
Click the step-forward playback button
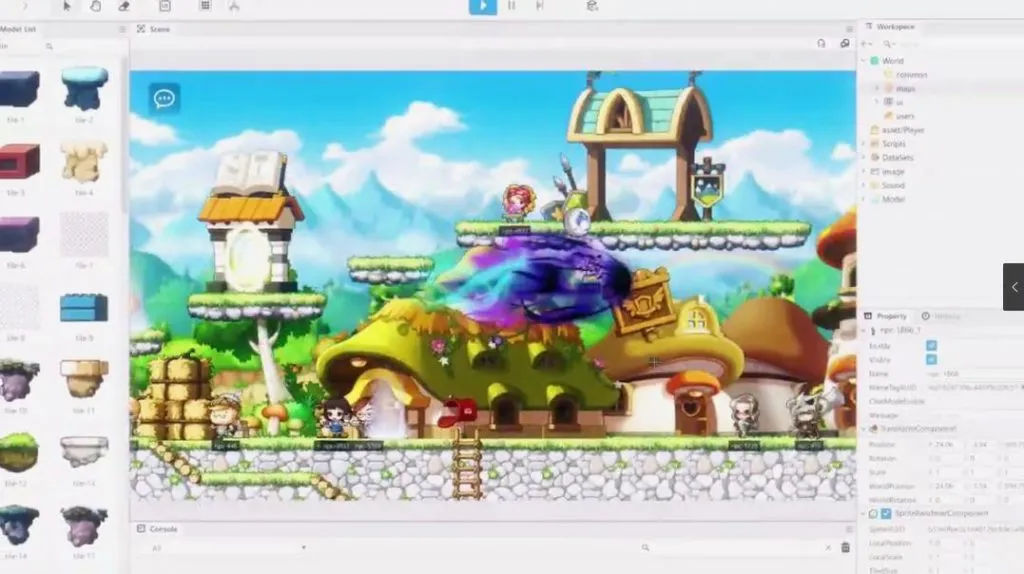[540, 6]
